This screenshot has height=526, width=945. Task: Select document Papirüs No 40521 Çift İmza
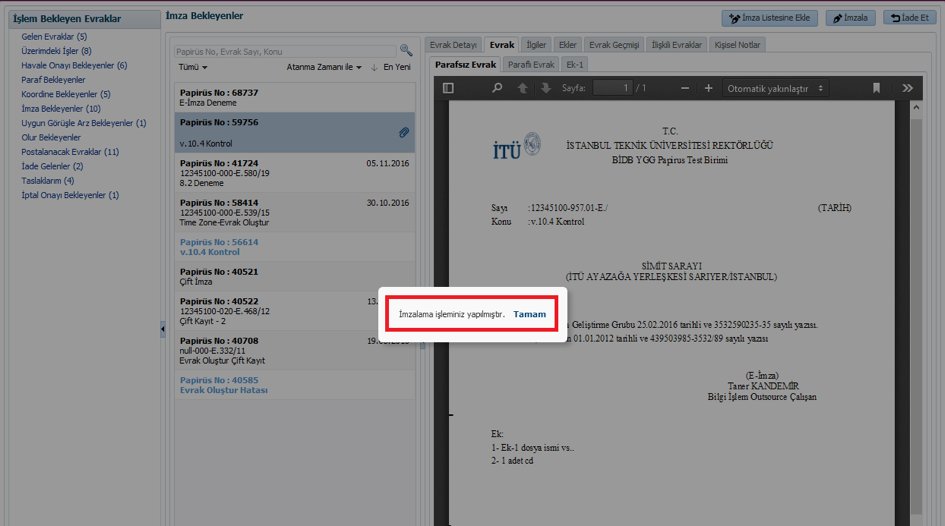[x=295, y=277]
